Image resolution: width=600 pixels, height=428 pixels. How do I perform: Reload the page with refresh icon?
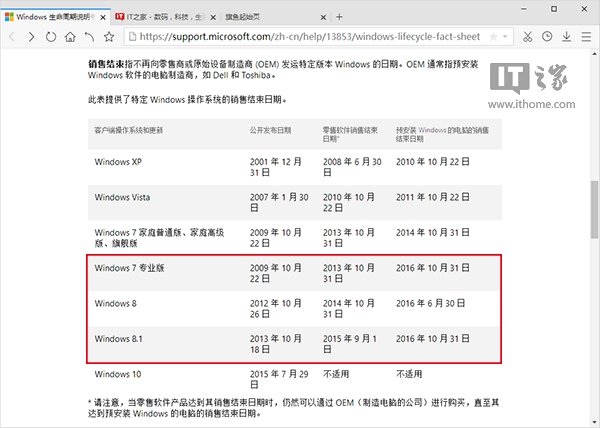(51, 37)
